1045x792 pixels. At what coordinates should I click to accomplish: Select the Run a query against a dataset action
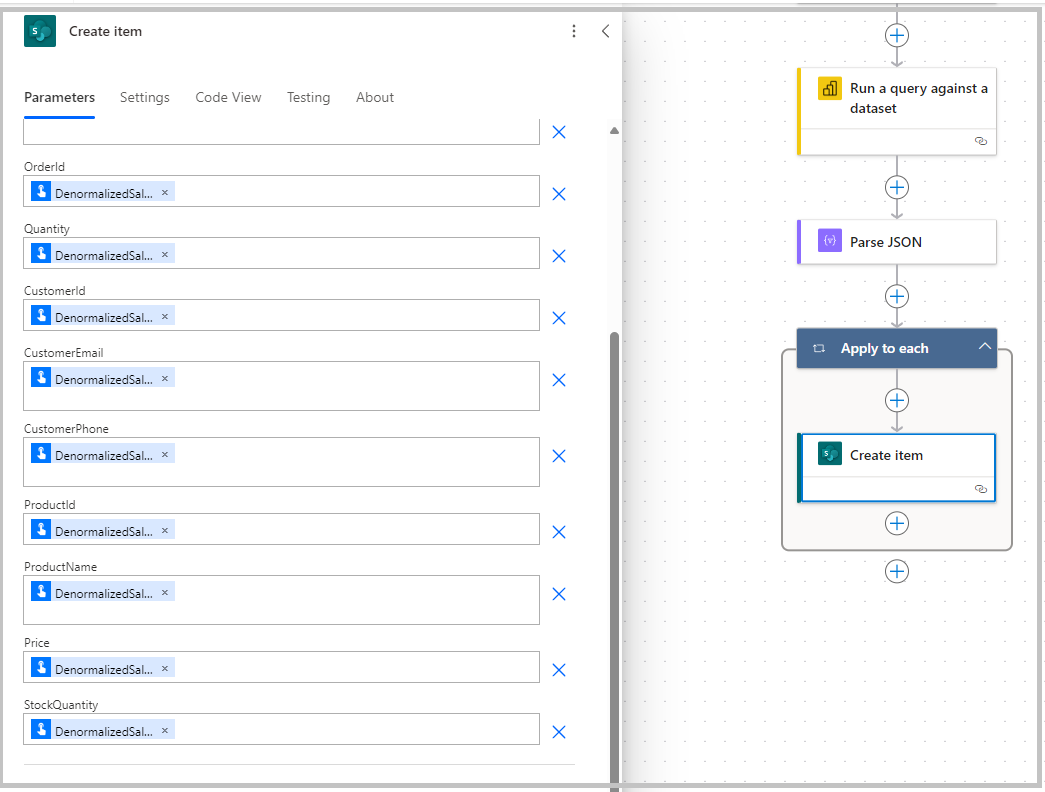pos(897,111)
